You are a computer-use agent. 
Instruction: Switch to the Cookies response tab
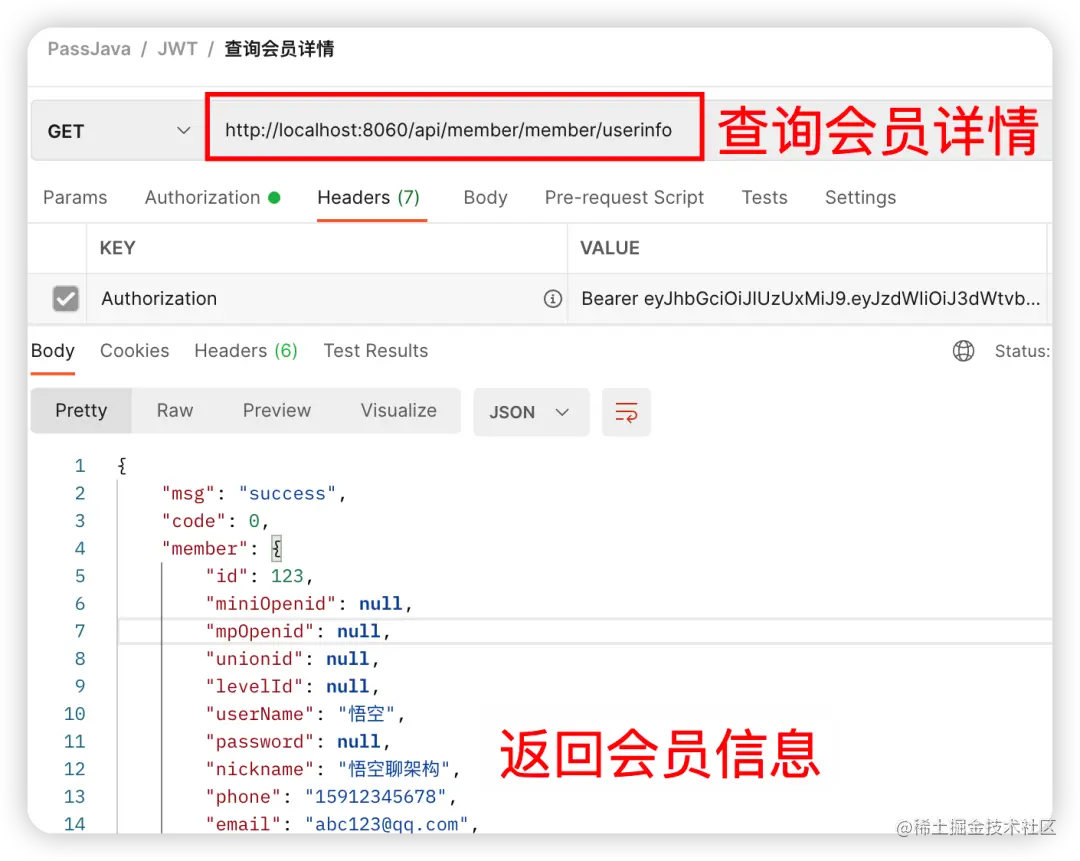134,350
